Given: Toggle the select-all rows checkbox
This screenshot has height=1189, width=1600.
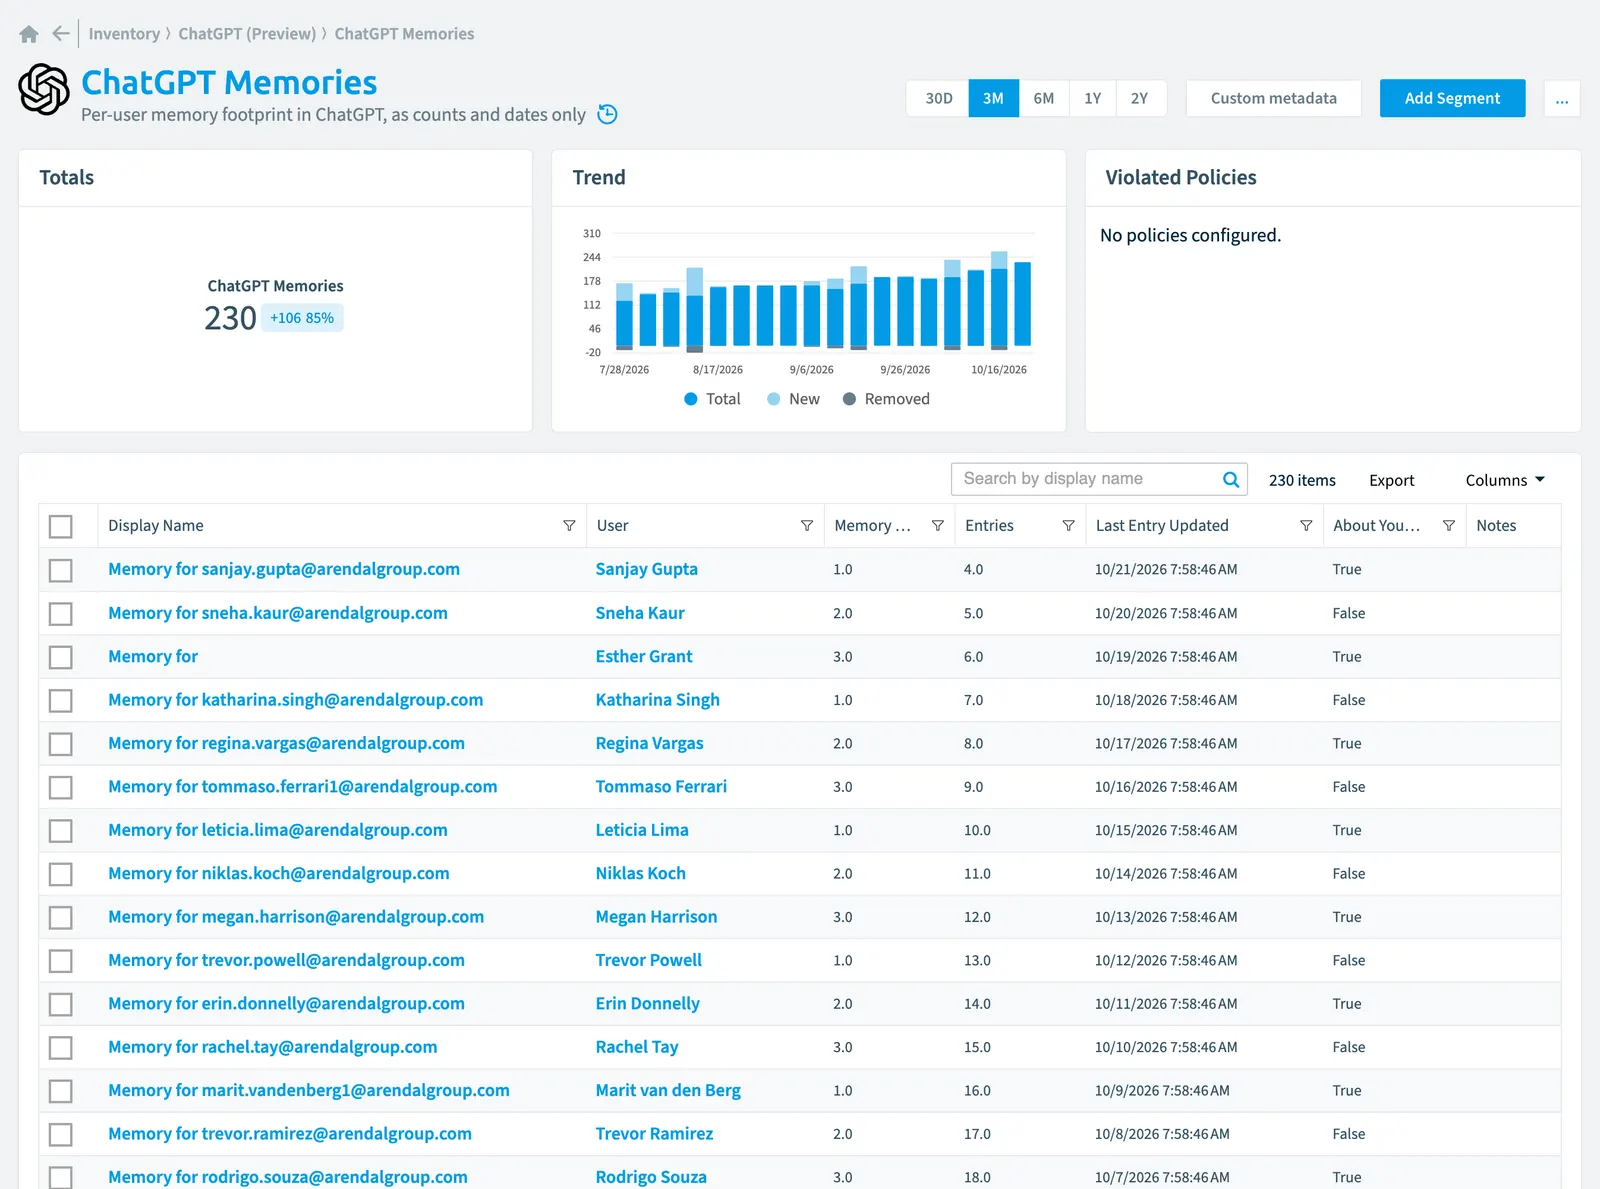Looking at the screenshot, I should [x=61, y=526].
